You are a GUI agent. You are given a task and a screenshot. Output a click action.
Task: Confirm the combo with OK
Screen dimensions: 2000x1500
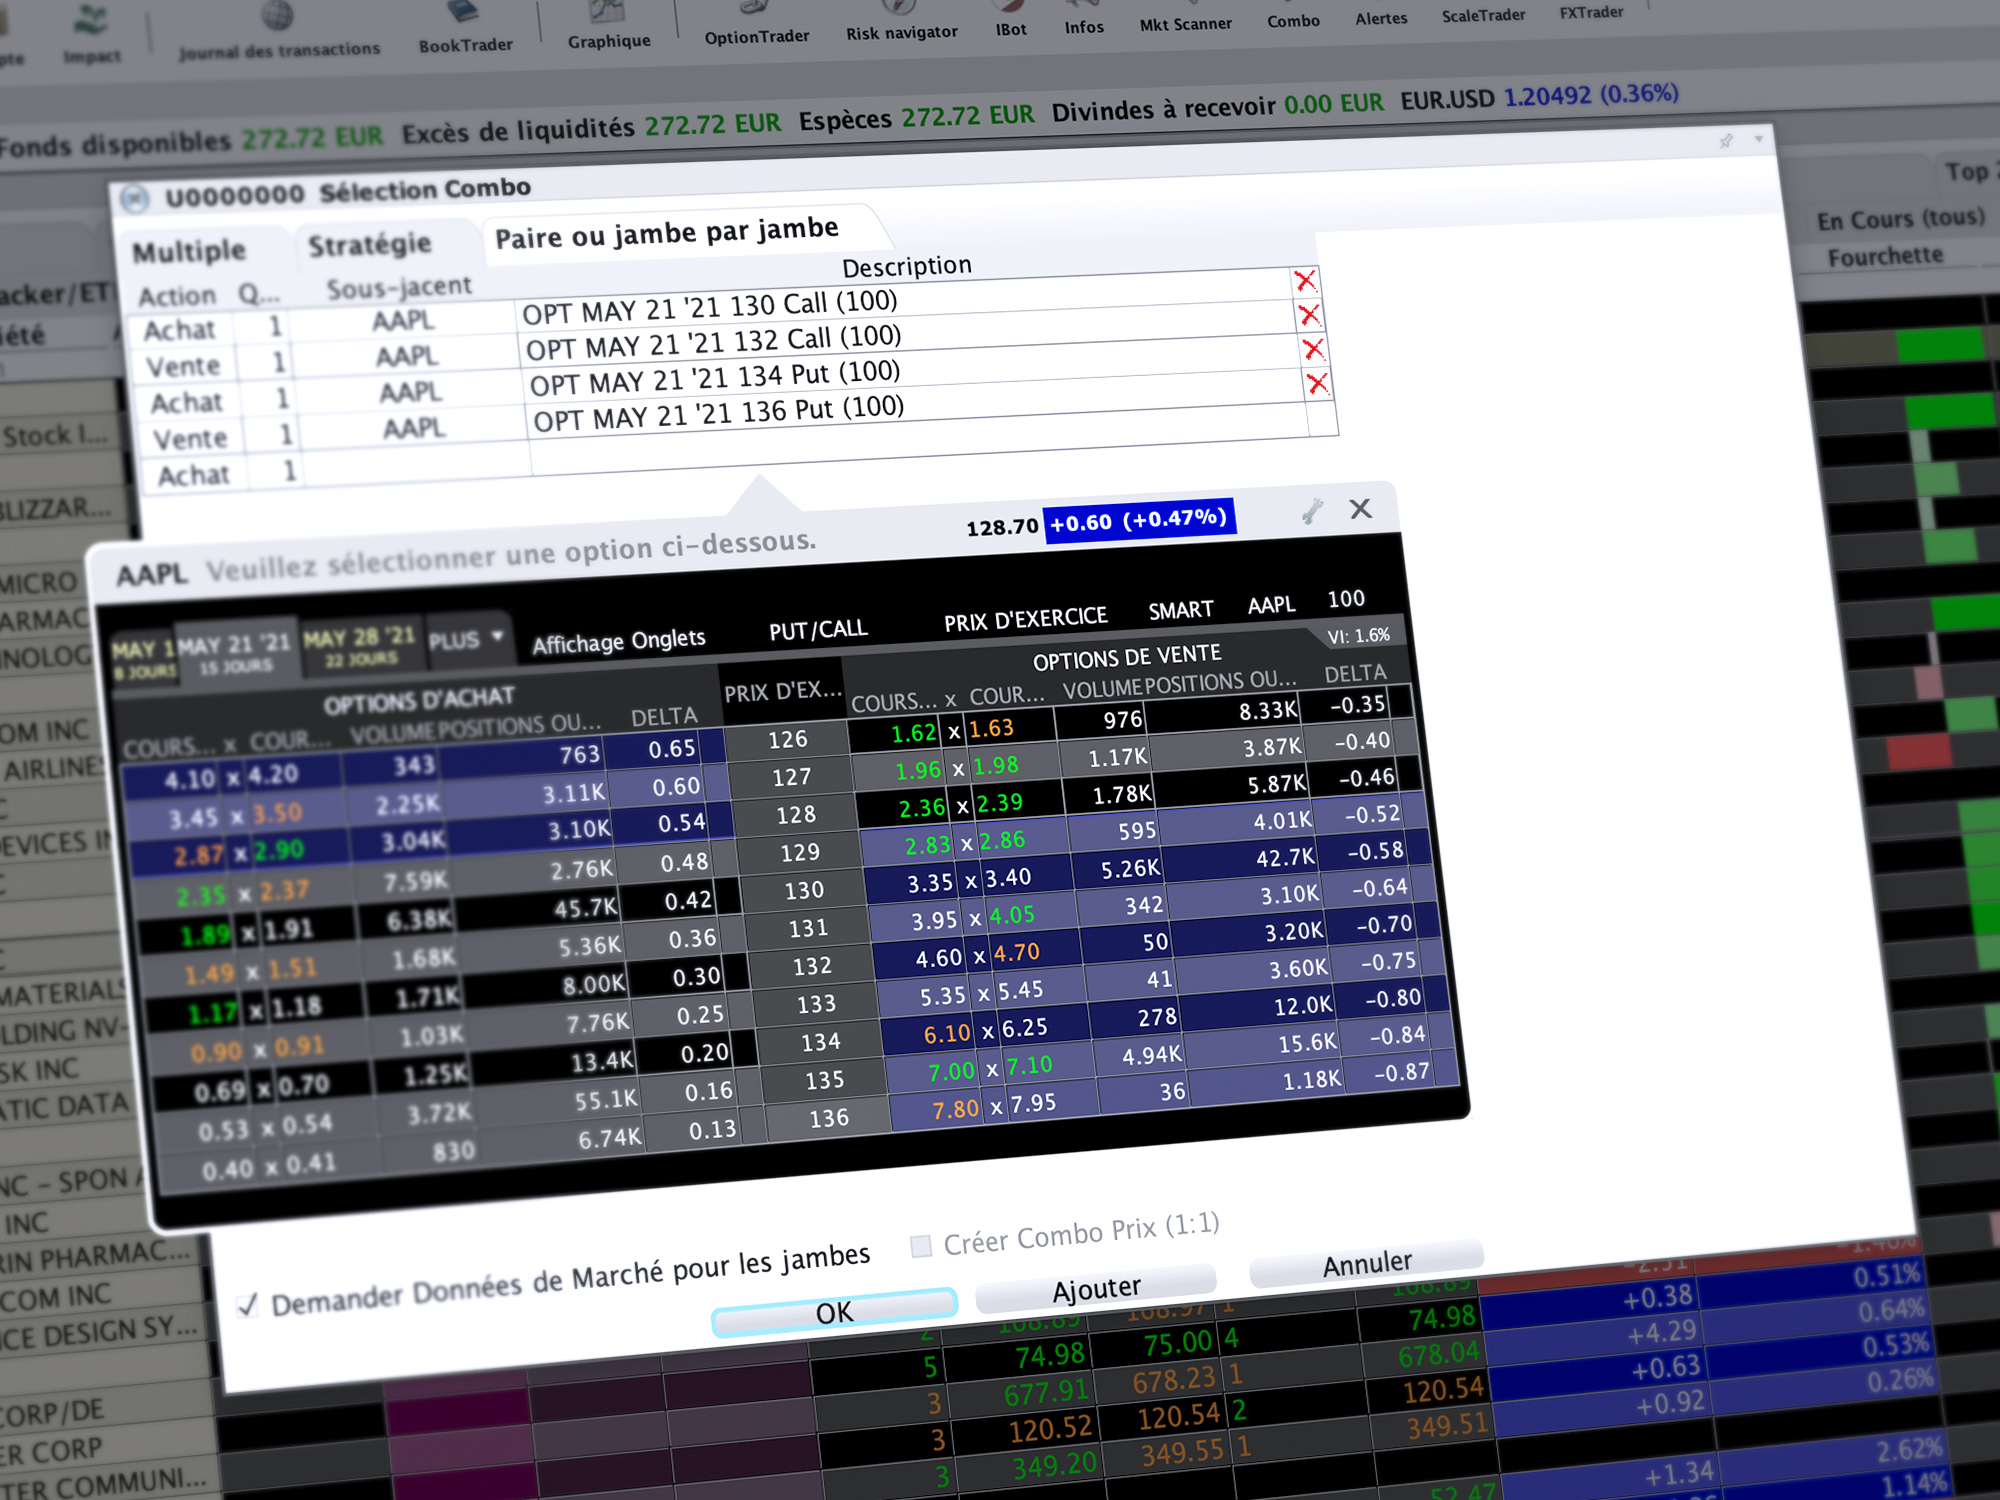[x=834, y=1312]
